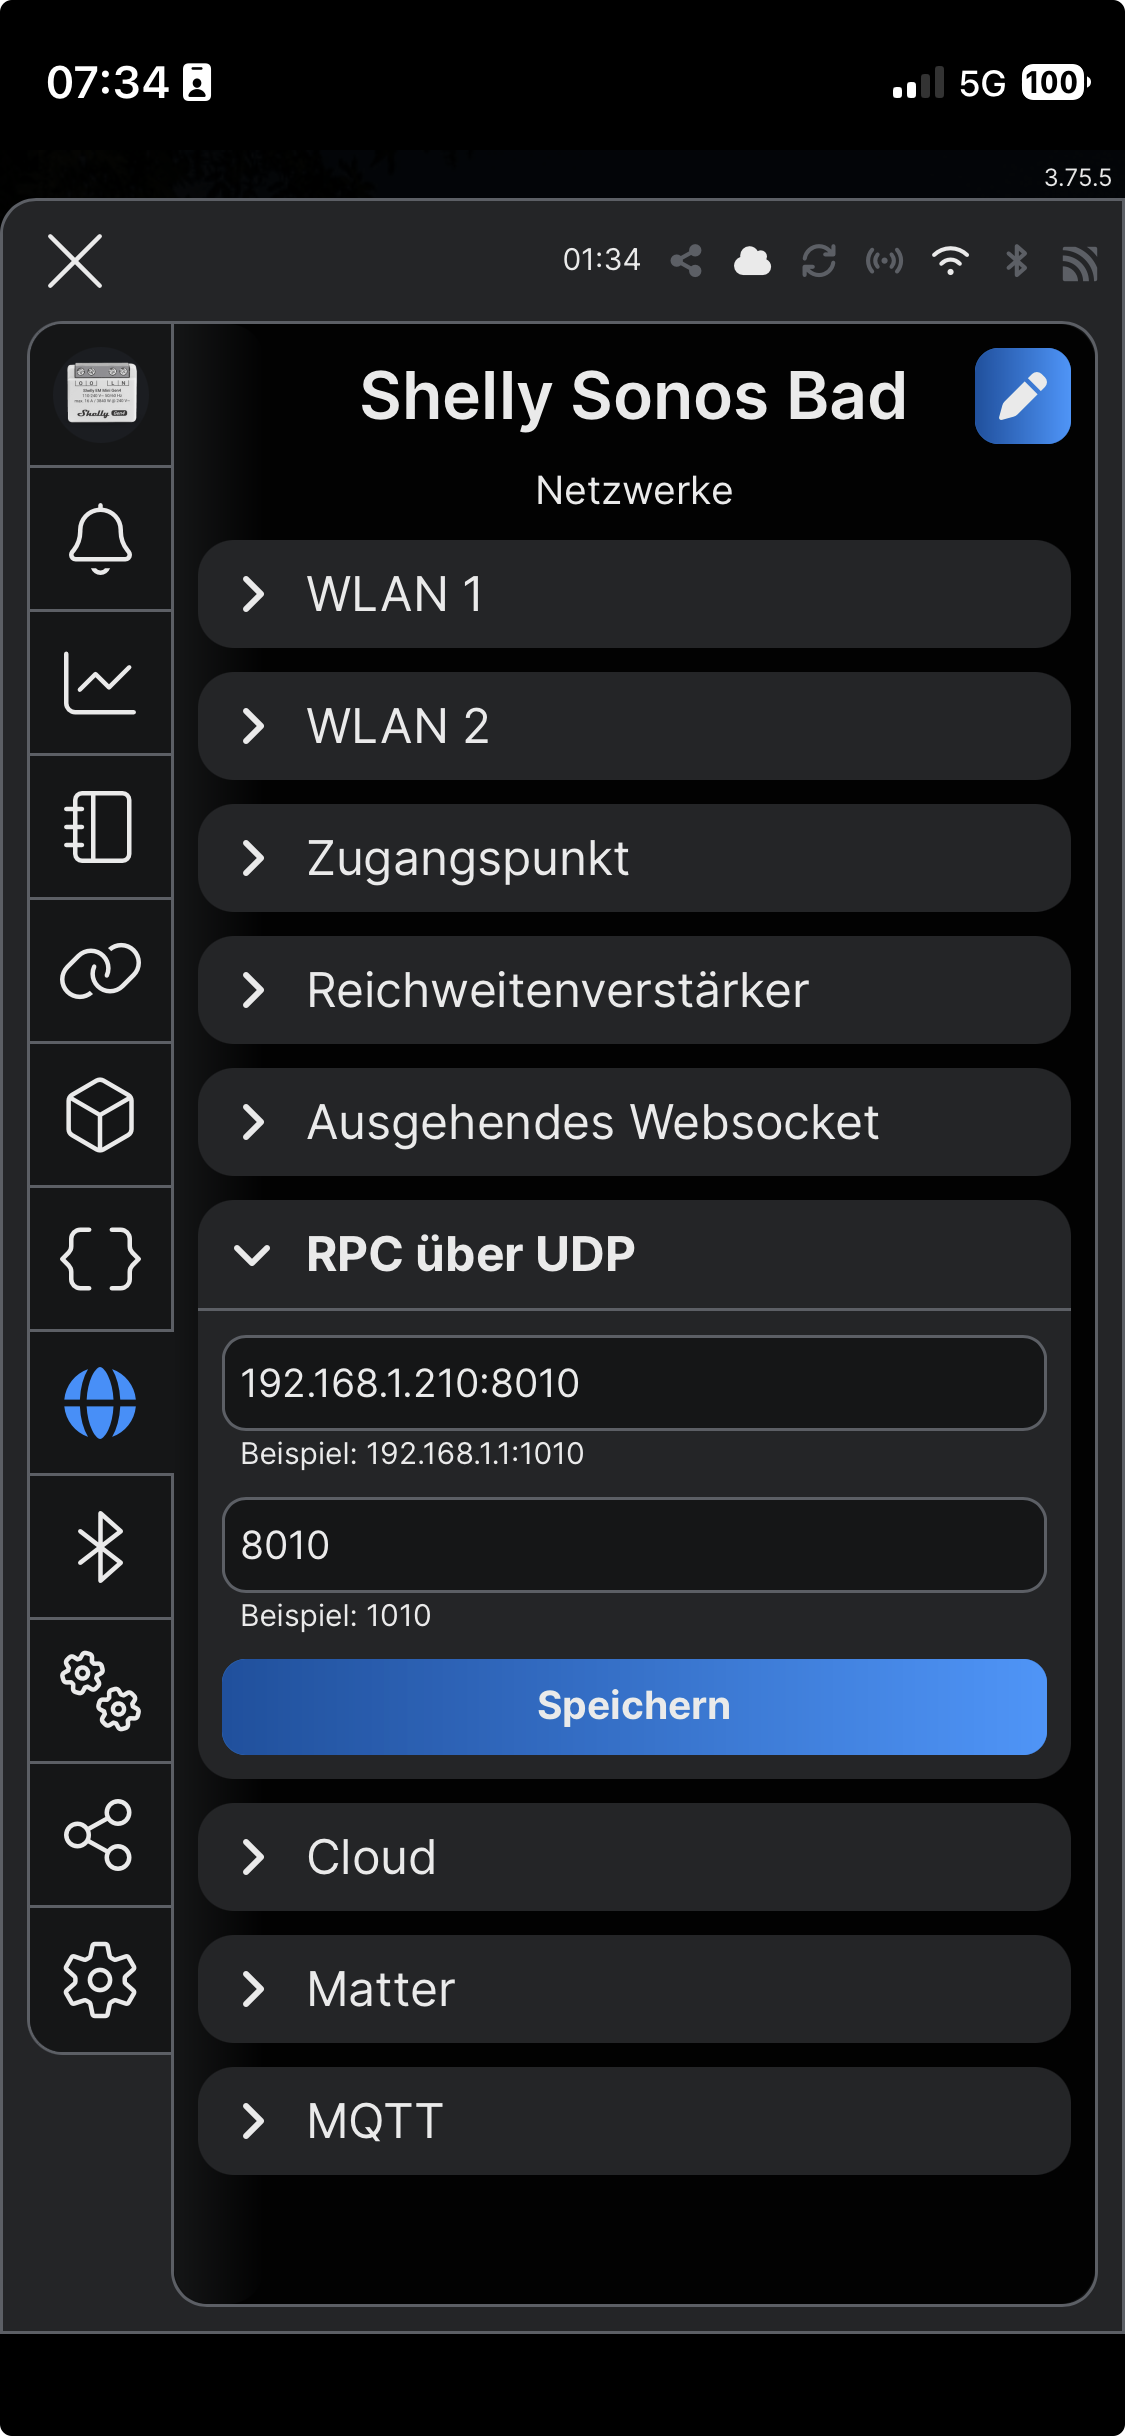Select the device thumbnail tab in sidebar
Screen dimensions: 1125x2436
pos(100,396)
